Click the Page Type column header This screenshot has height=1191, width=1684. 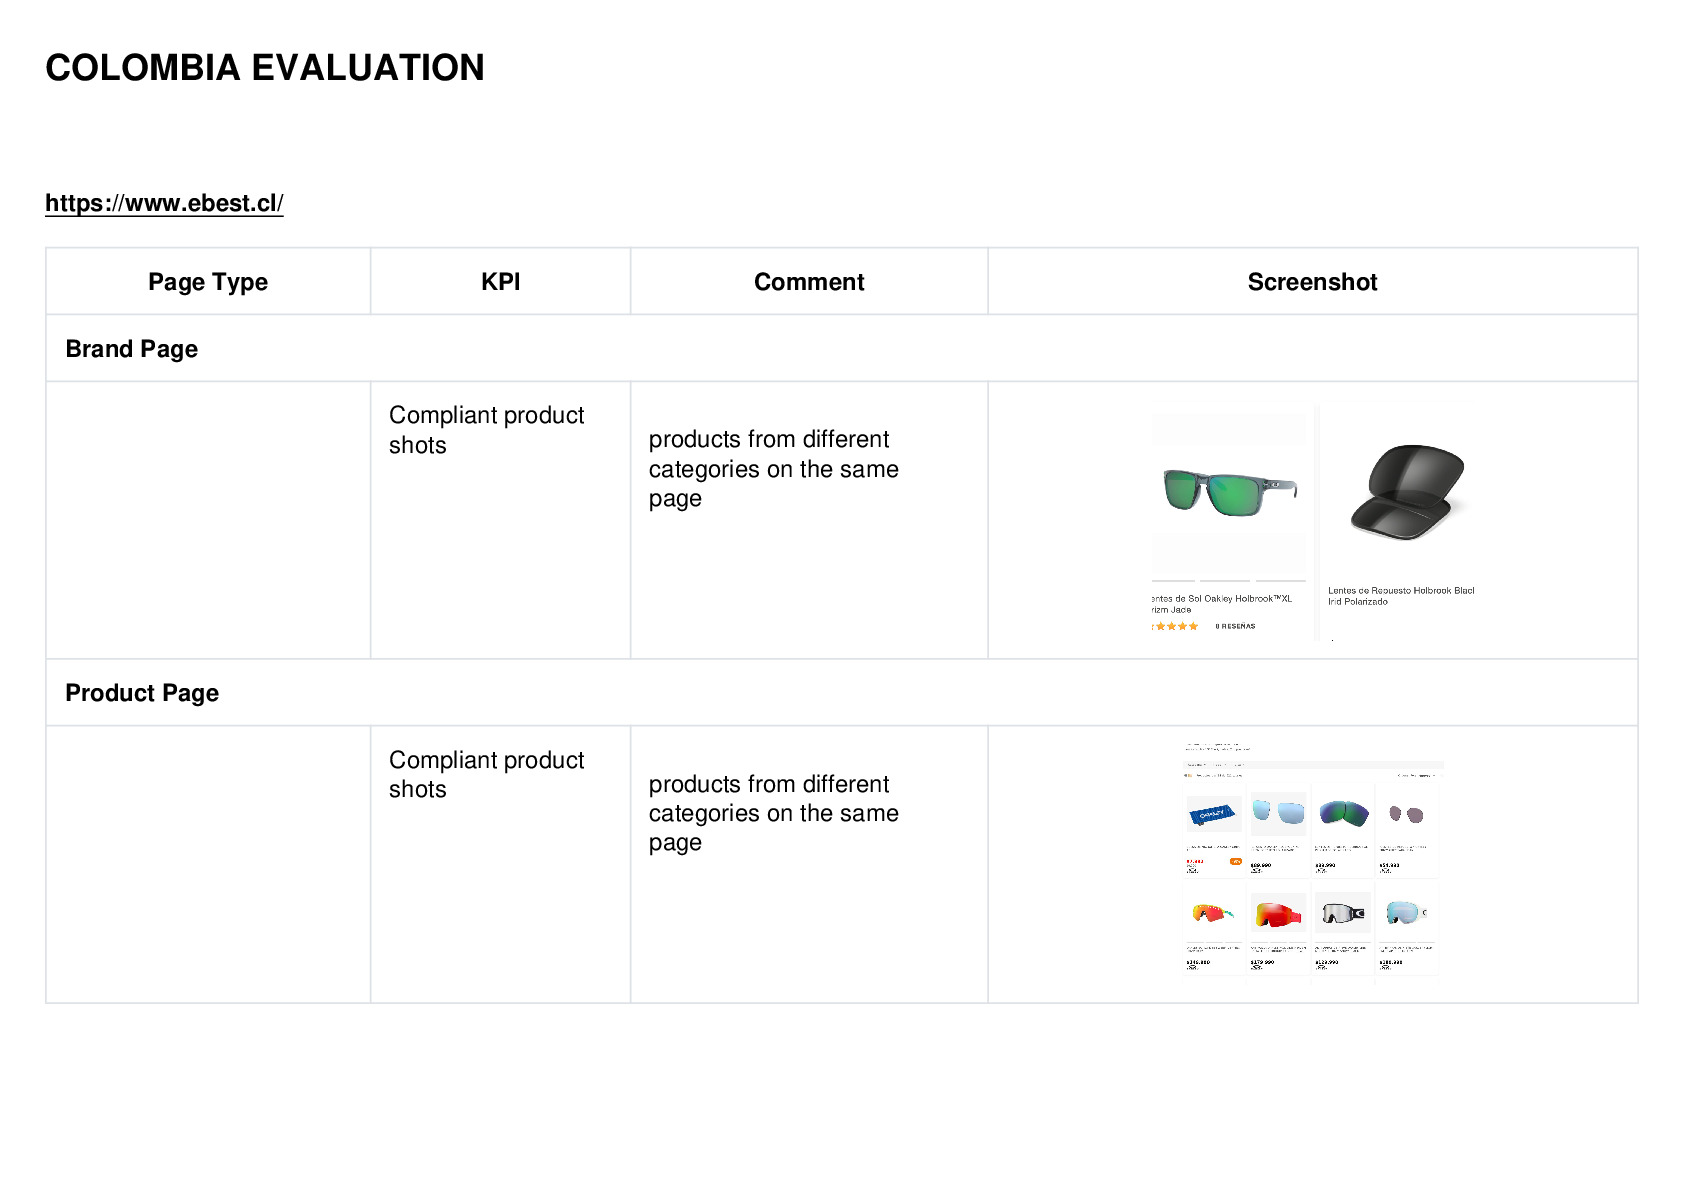[208, 282]
